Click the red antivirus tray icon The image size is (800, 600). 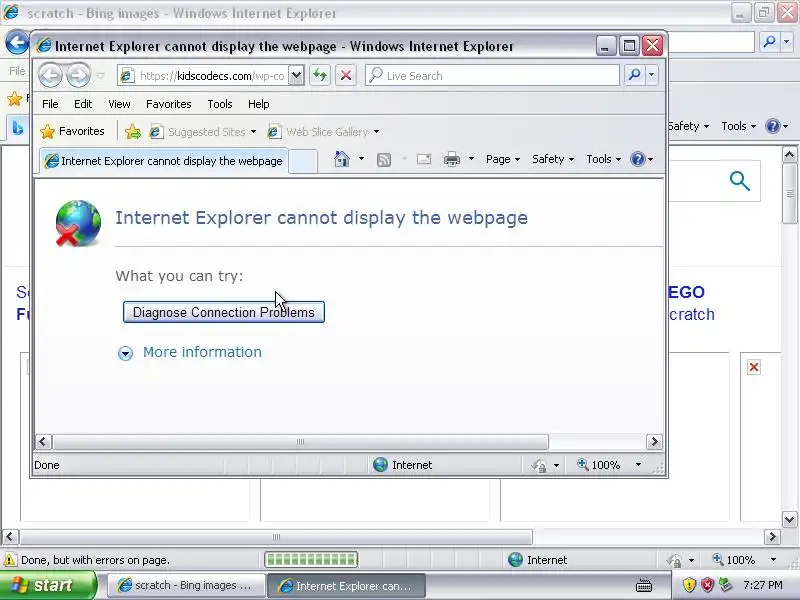(x=707, y=585)
